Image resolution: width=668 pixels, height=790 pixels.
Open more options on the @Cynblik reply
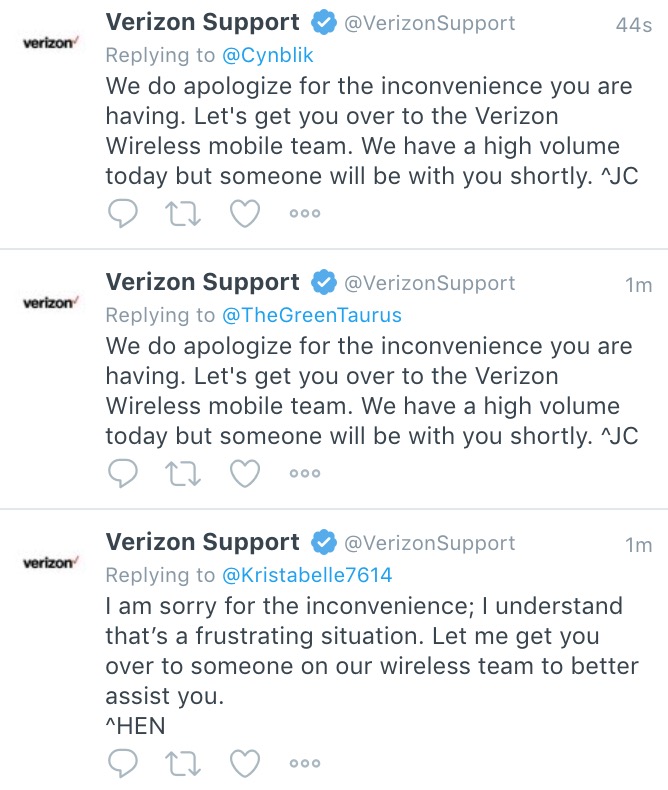305,213
